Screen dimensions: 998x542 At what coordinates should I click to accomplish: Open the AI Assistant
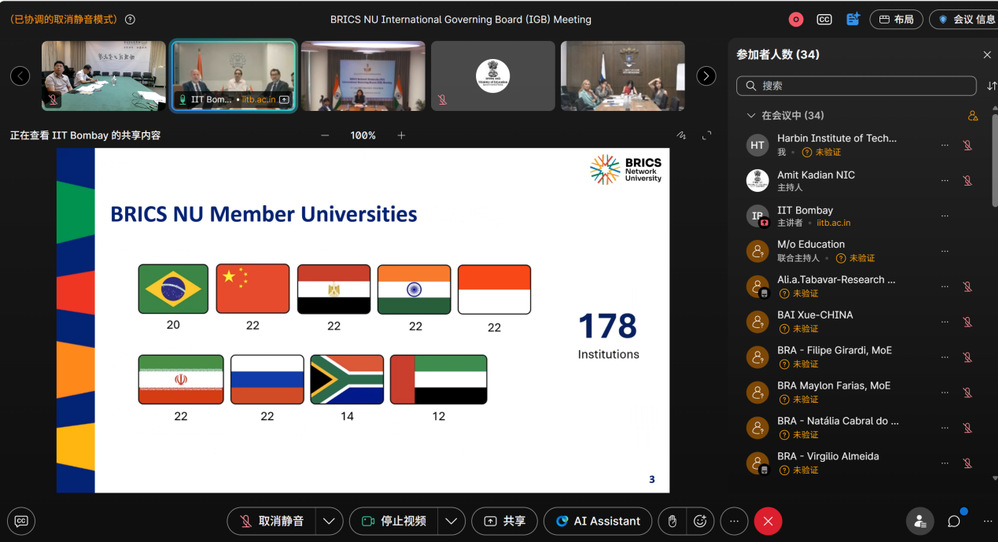click(598, 521)
